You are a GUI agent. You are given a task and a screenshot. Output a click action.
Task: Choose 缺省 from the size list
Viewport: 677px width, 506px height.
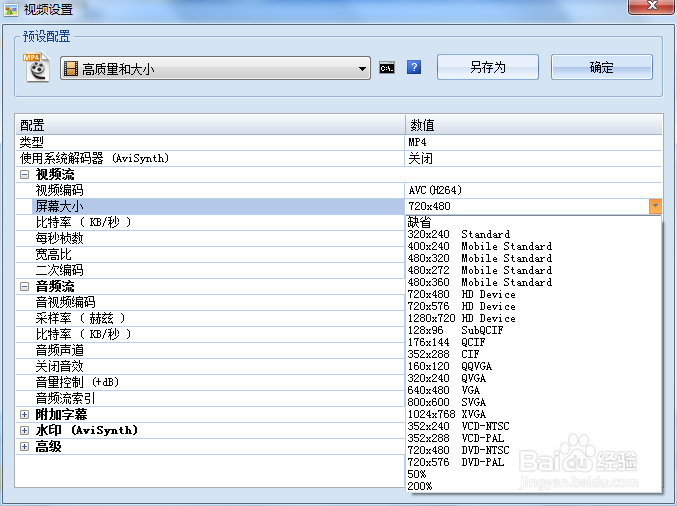tap(533, 222)
